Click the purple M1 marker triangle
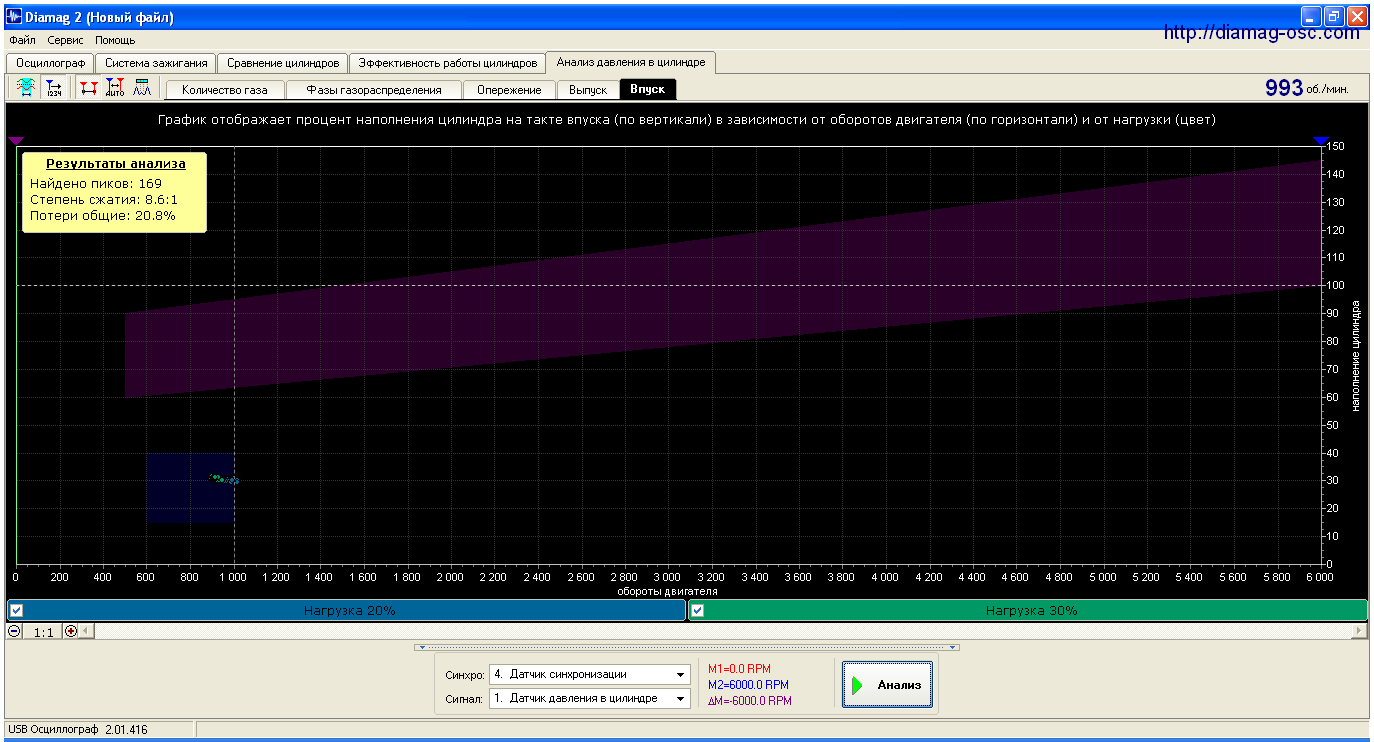Screen dimensions: 1374x742 (14, 142)
